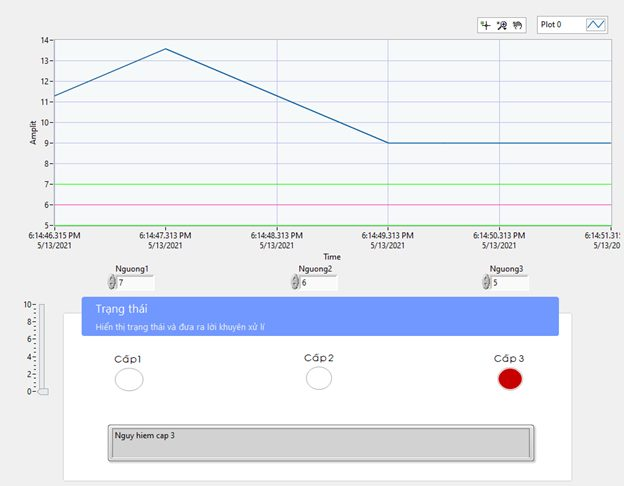Click the vertical slider track near 10
This screenshot has height=486, width=624.
coord(42,307)
